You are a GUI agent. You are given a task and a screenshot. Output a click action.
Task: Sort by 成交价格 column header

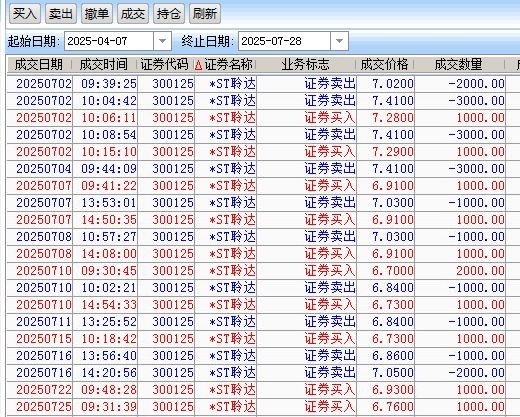(x=384, y=65)
